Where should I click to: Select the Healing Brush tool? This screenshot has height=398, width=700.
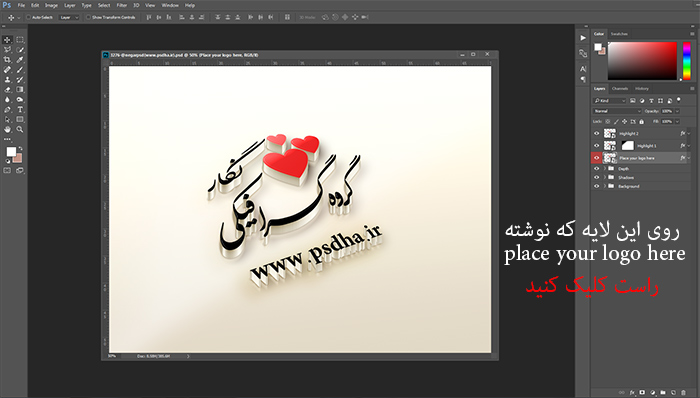coord(7,70)
